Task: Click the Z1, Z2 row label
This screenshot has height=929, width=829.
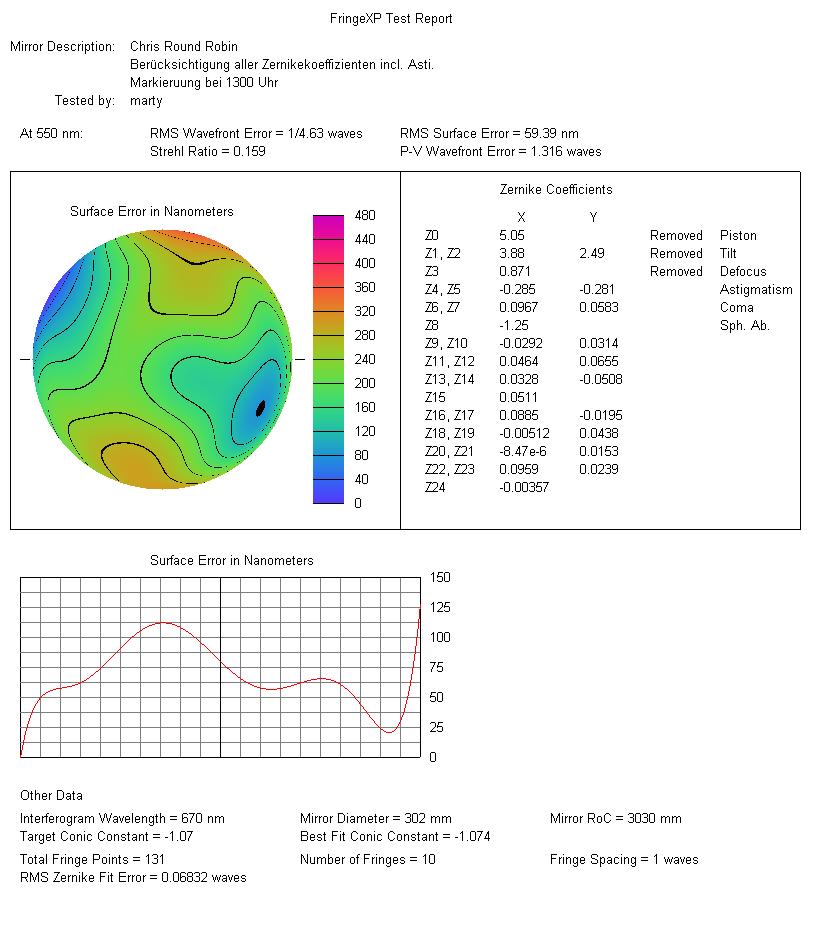Action: 443,254
